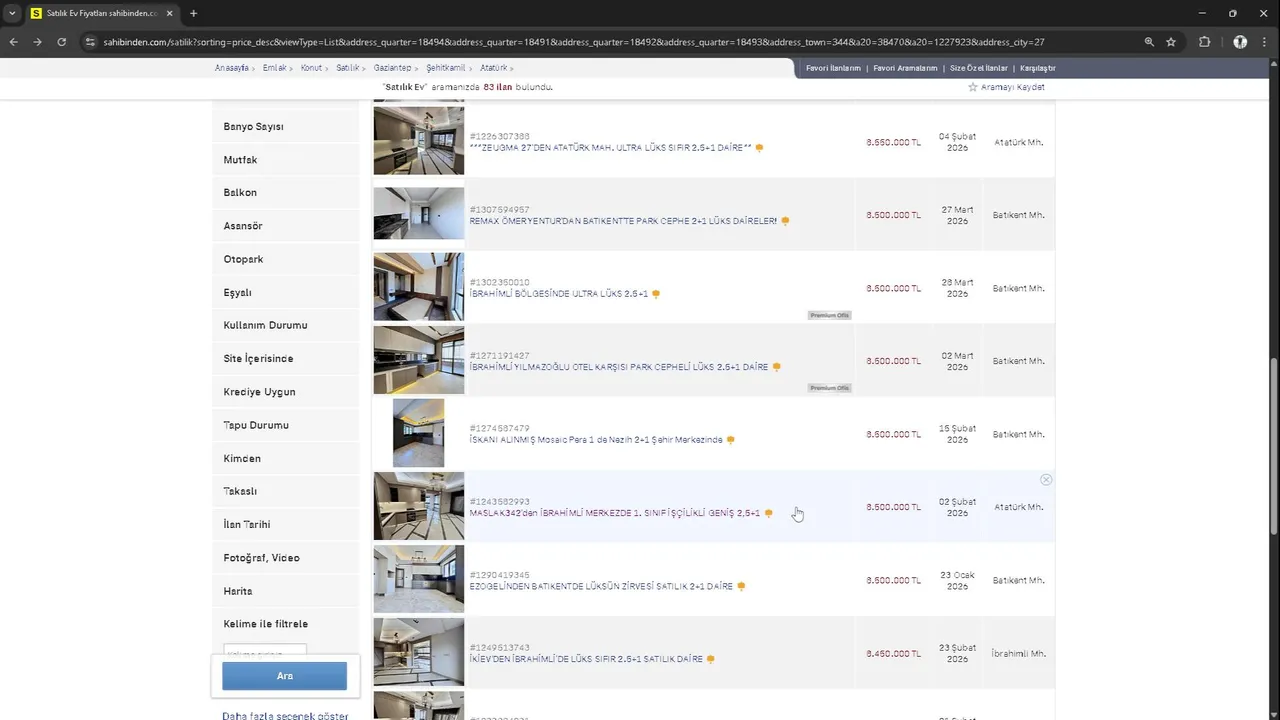Open the Chrome profile avatar
Viewport: 1280px width, 720px height.
coord(1240,42)
